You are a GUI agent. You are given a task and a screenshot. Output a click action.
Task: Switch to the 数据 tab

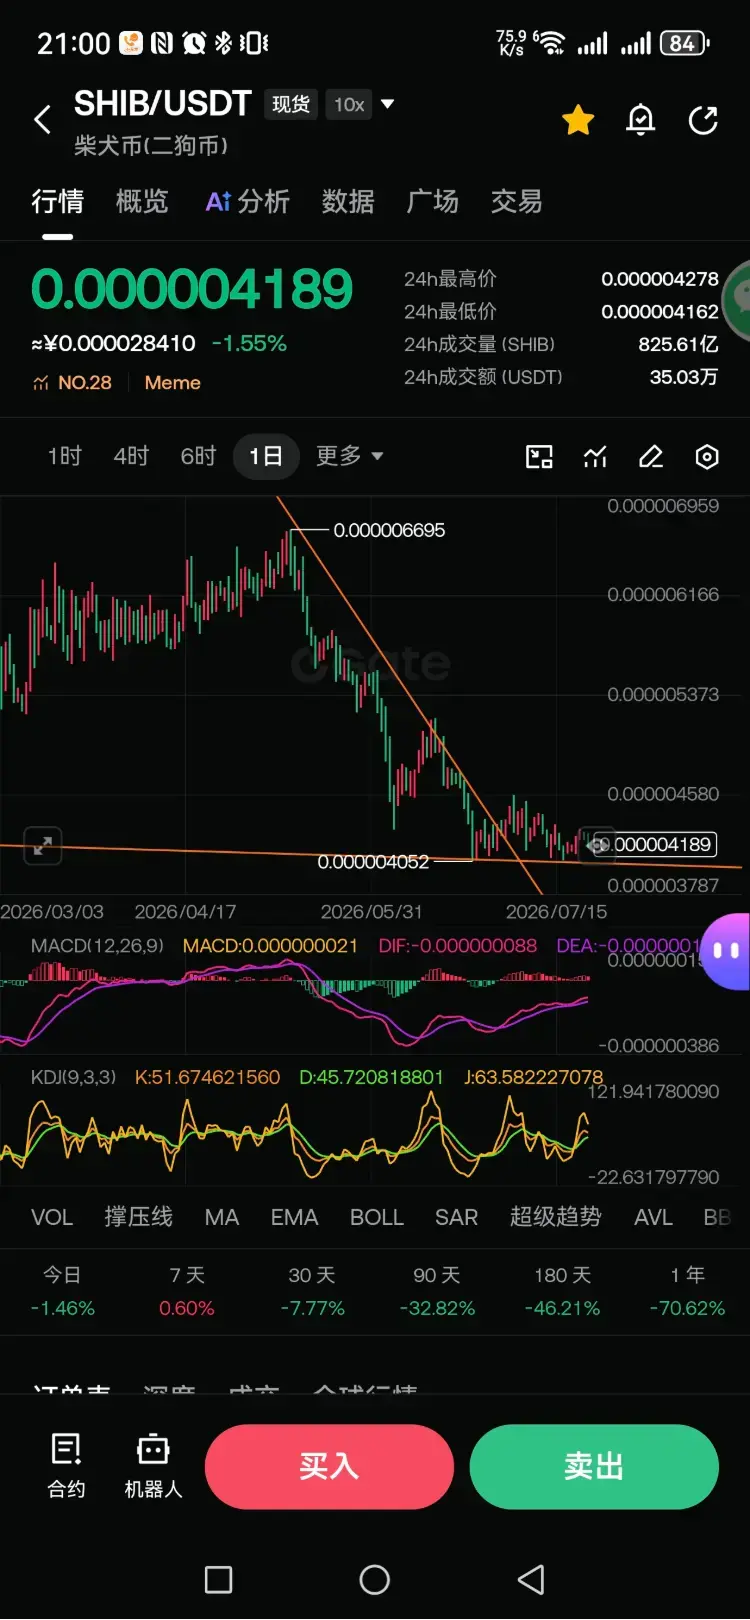pyautogui.click(x=348, y=202)
